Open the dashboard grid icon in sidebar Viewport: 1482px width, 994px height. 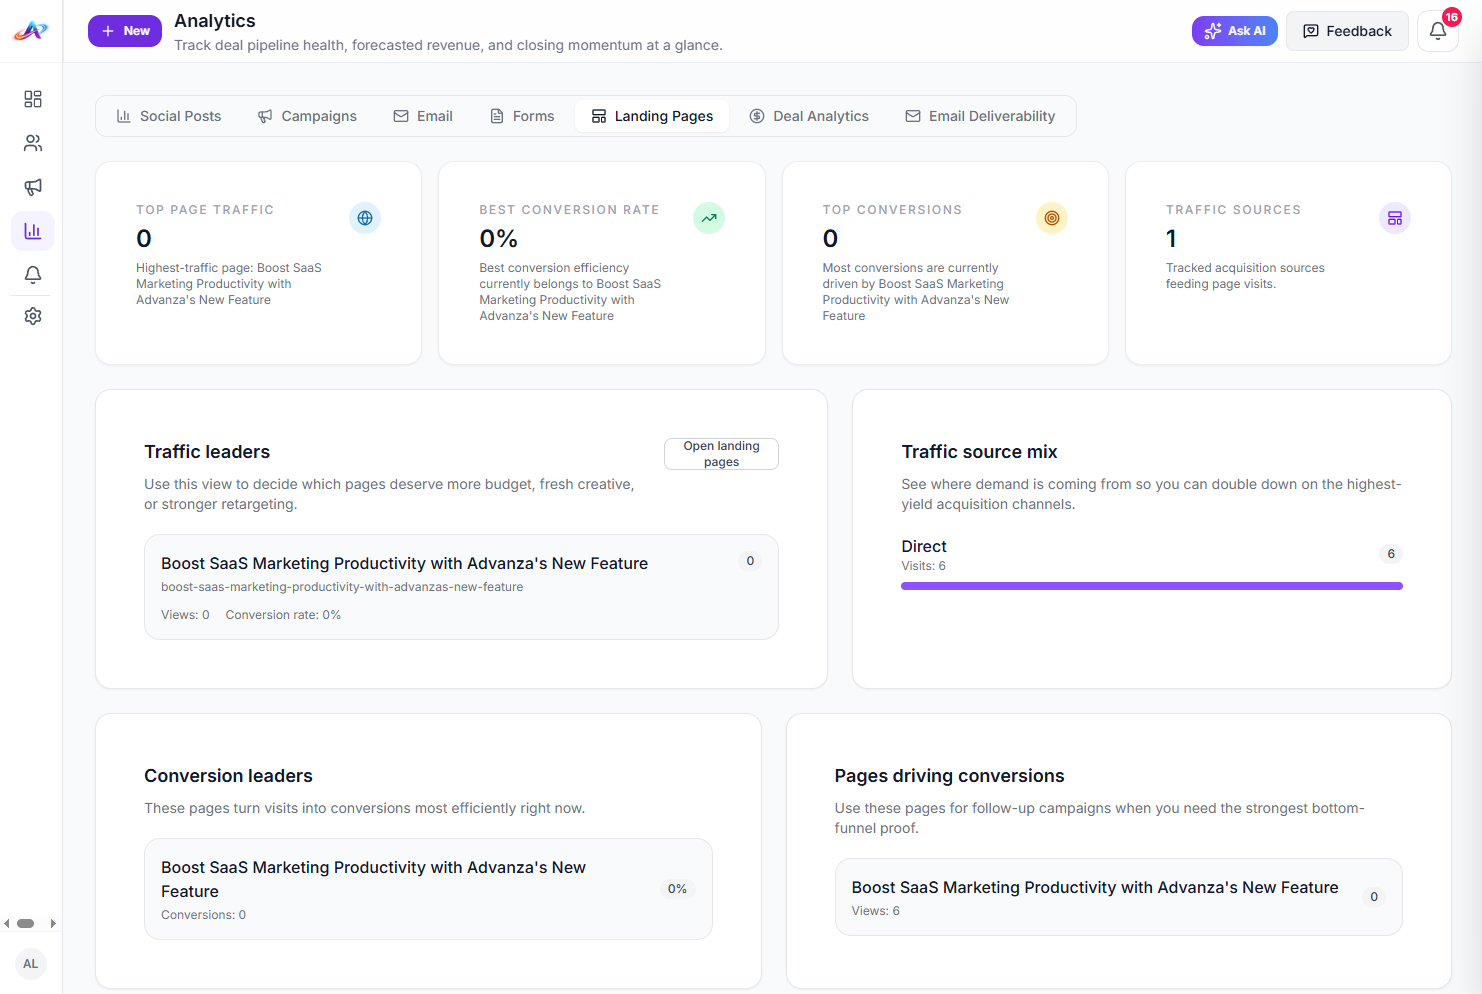pyautogui.click(x=33, y=99)
